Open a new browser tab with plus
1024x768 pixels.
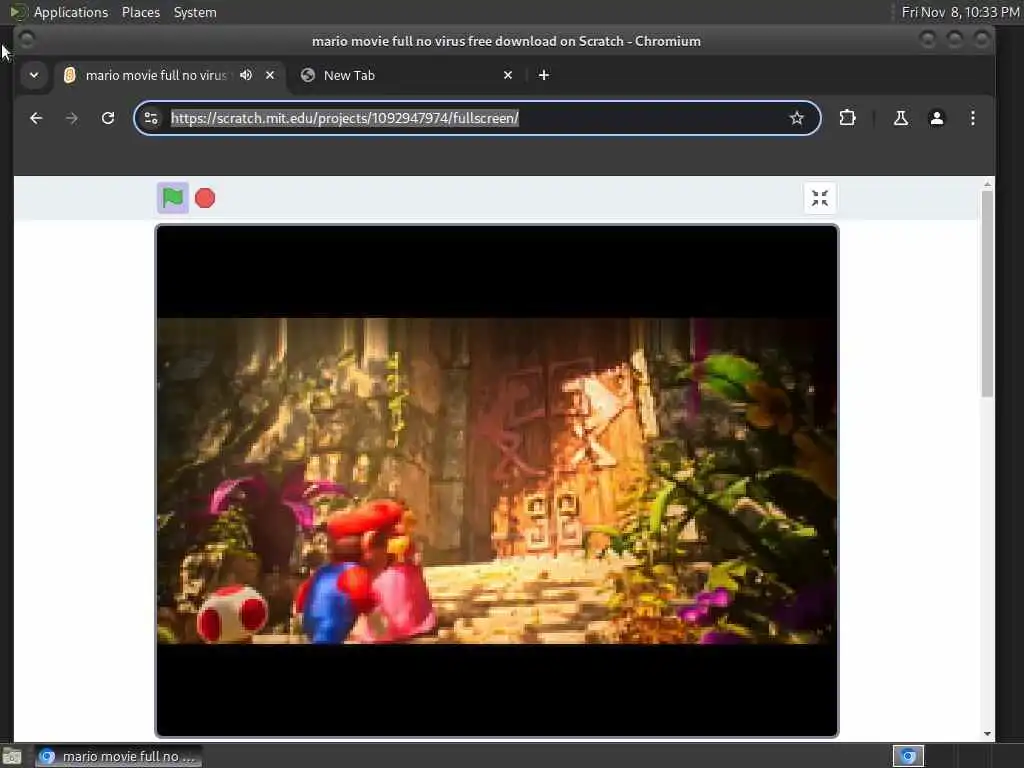pyautogui.click(x=543, y=75)
